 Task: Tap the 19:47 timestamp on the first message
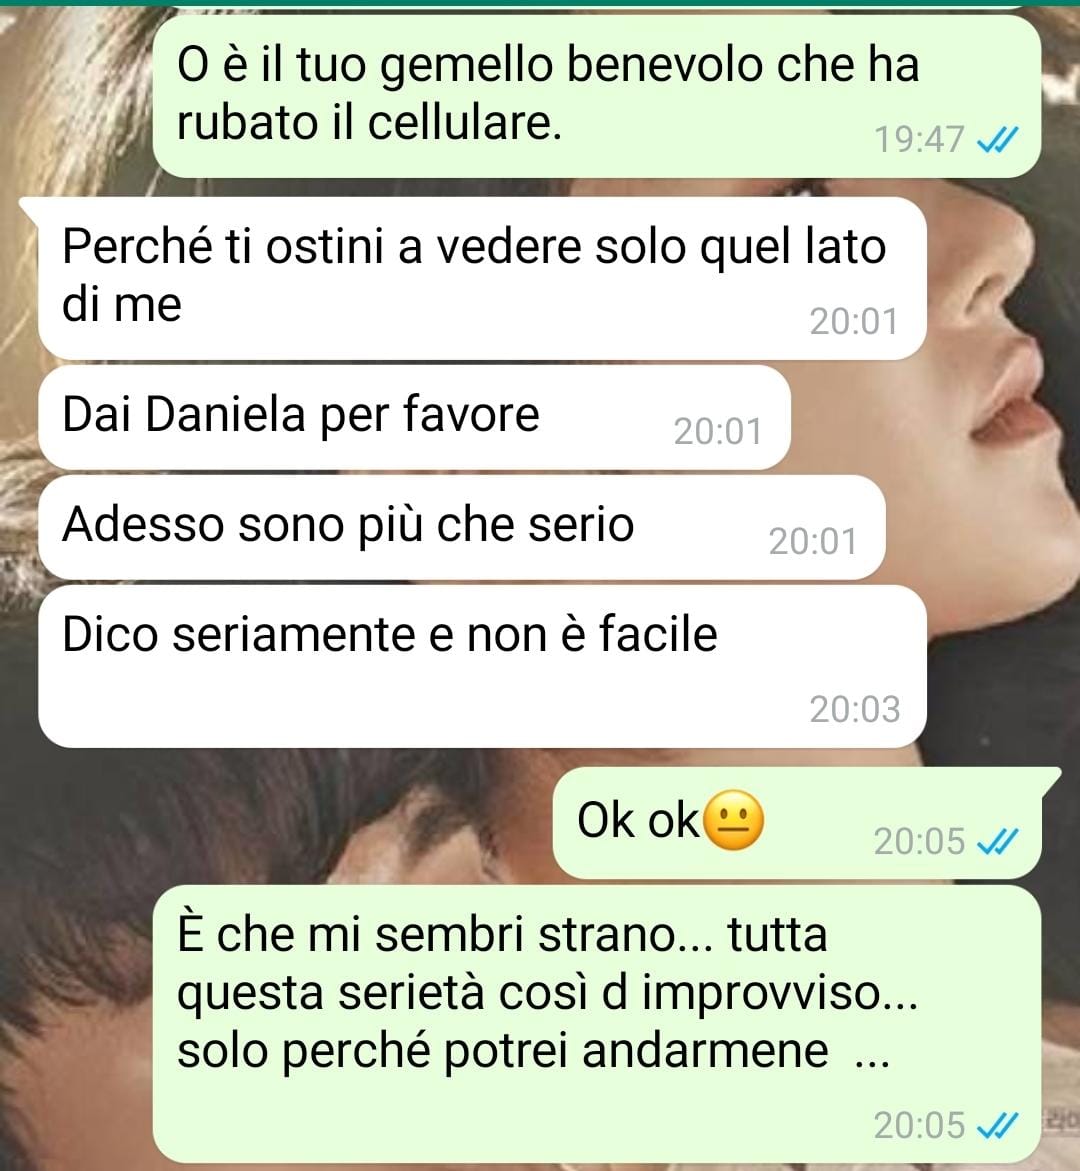[919, 140]
